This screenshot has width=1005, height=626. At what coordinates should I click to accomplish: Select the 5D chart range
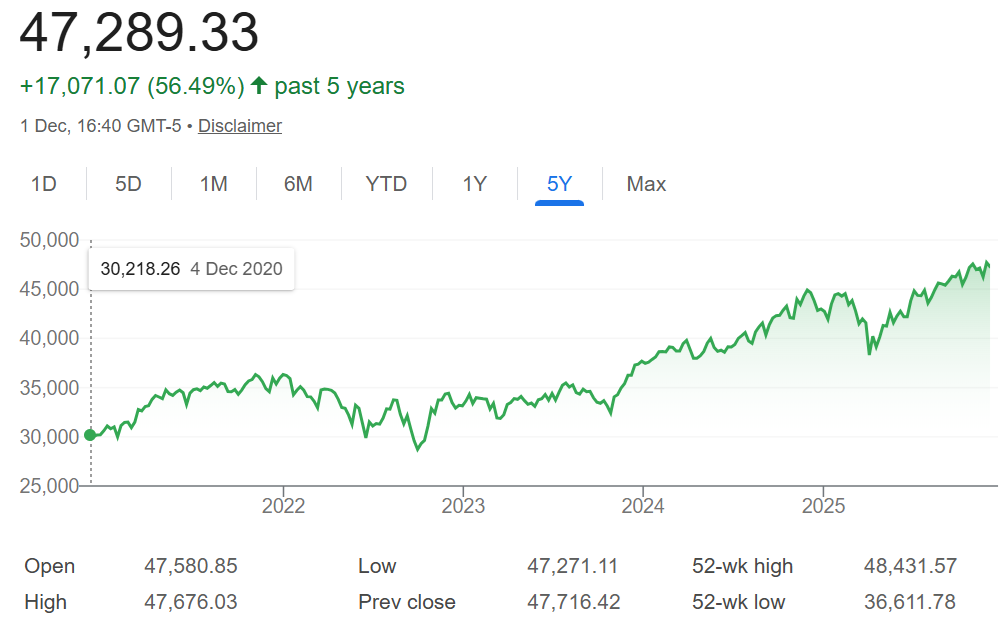click(x=128, y=184)
